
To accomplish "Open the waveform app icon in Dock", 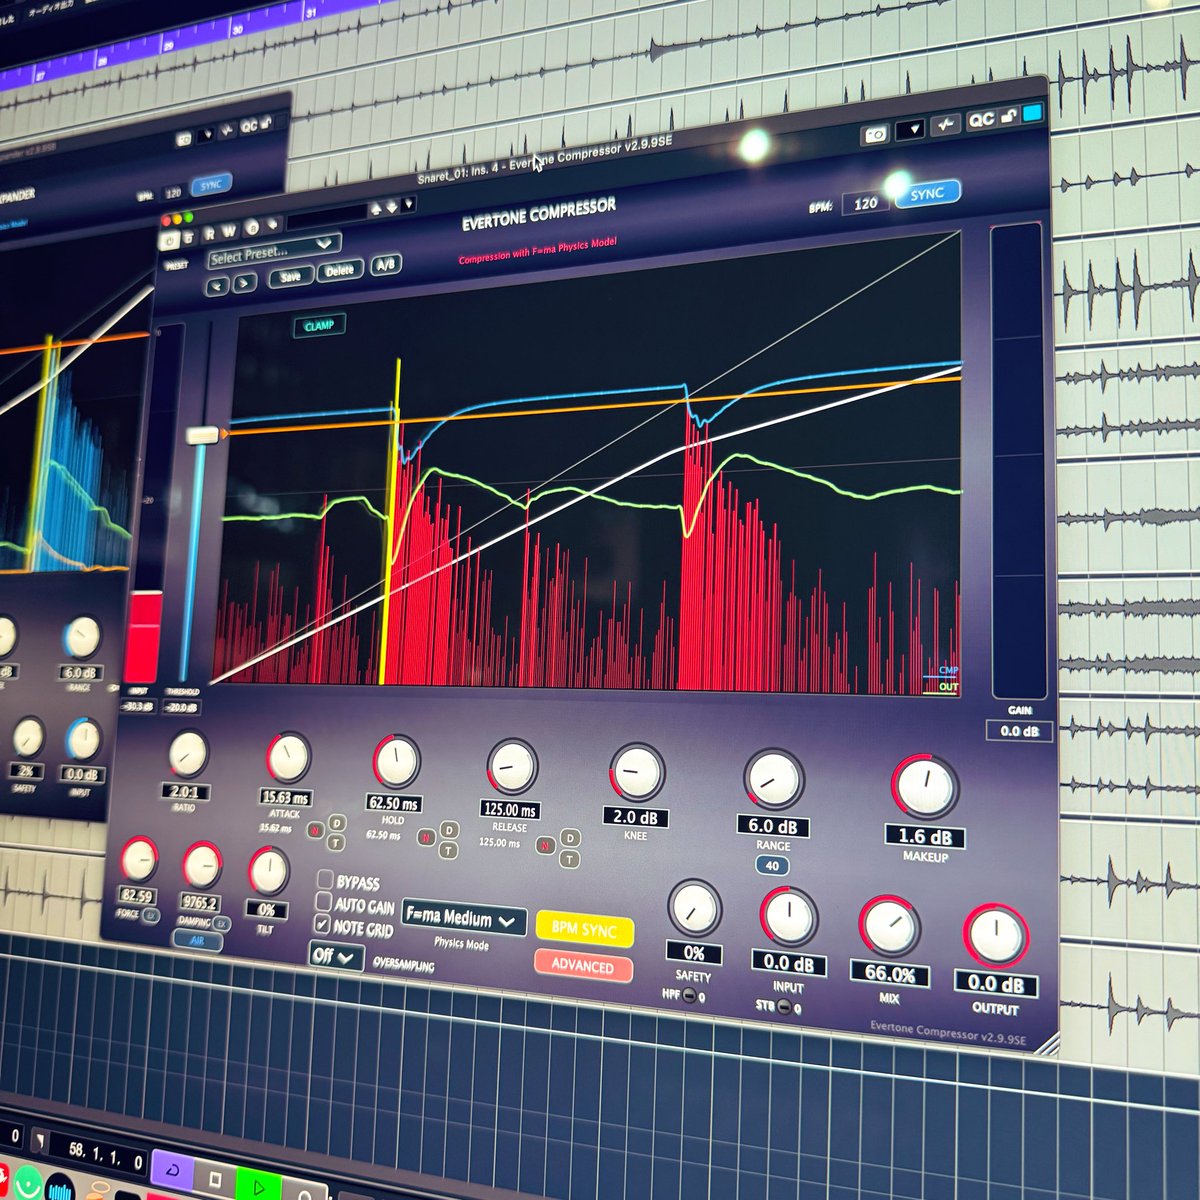I will pos(60,1187).
